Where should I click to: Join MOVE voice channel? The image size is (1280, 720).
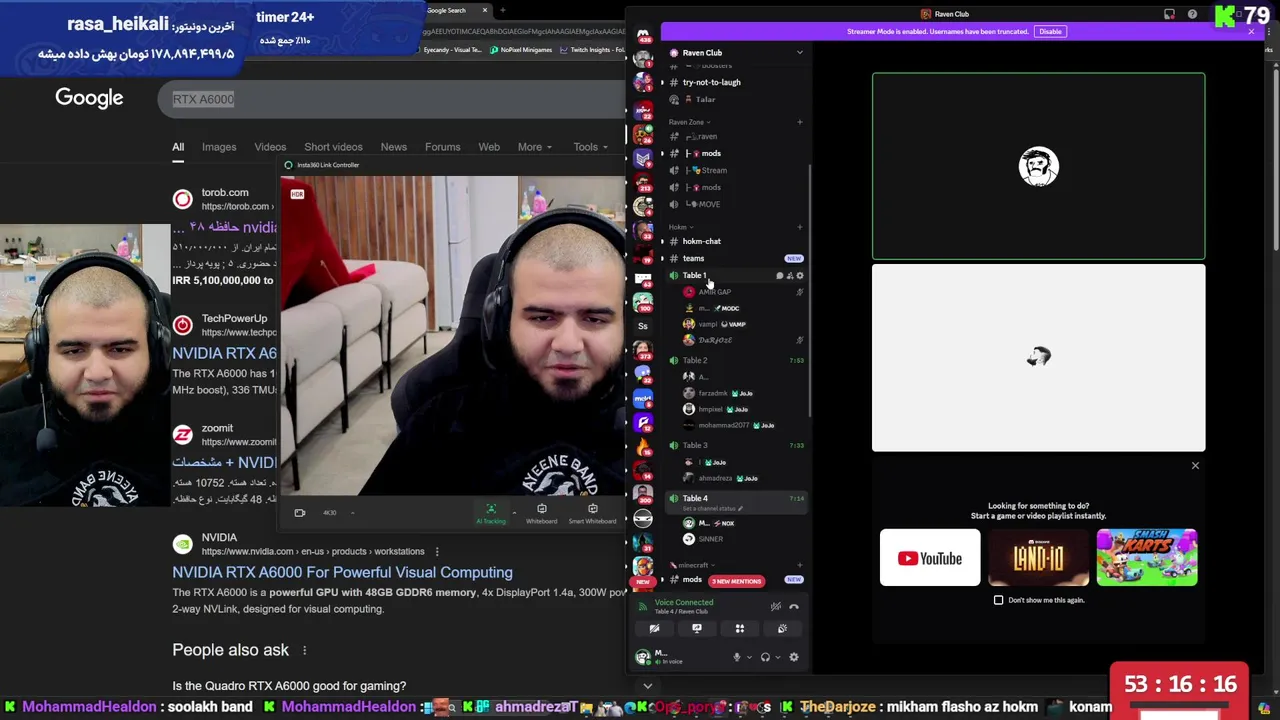point(736,204)
